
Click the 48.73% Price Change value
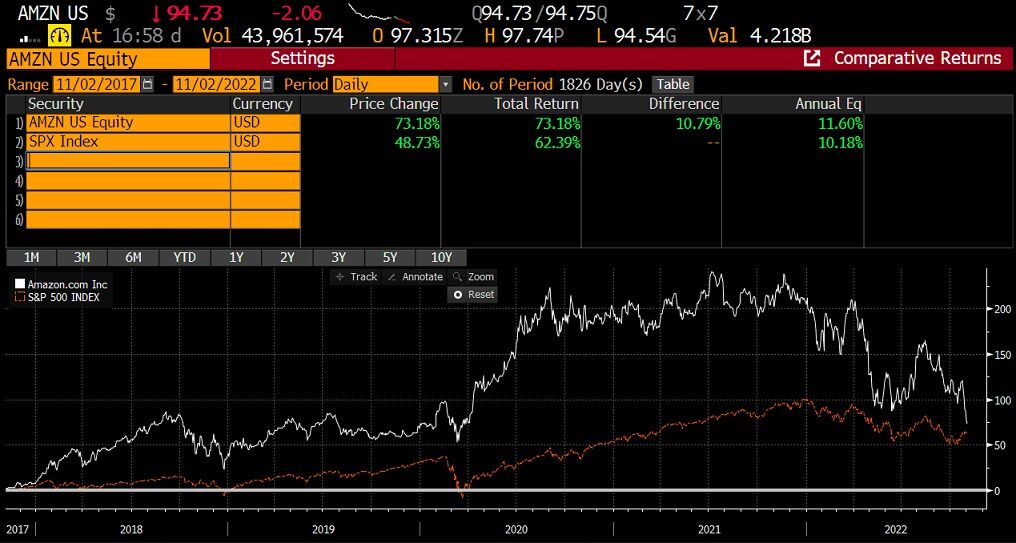tap(417, 142)
